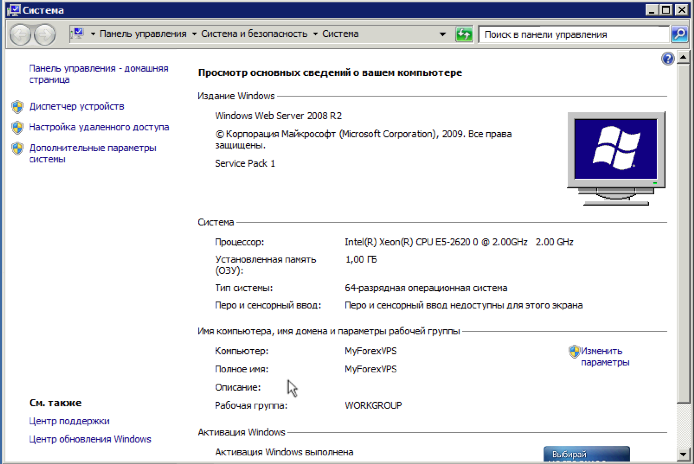Click the green refresh button

(x=463, y=34)
